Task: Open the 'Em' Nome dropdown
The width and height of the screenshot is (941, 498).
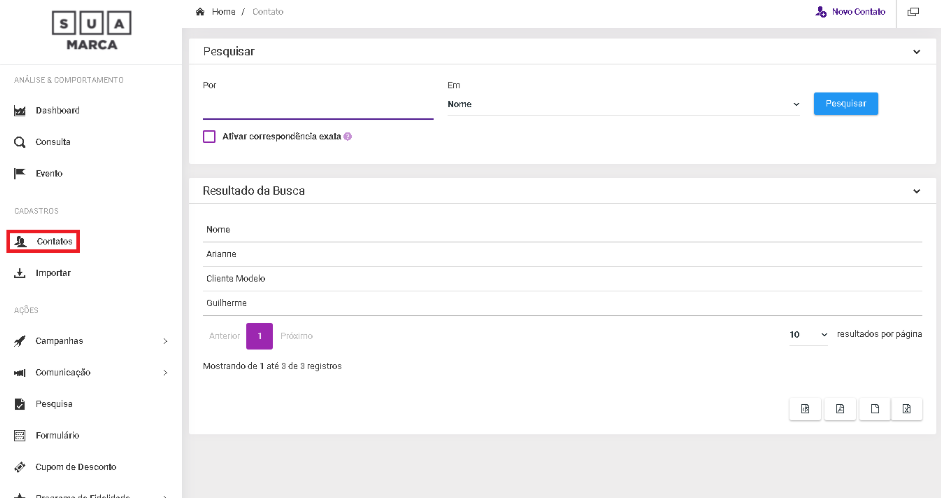Action: point(623,104)
